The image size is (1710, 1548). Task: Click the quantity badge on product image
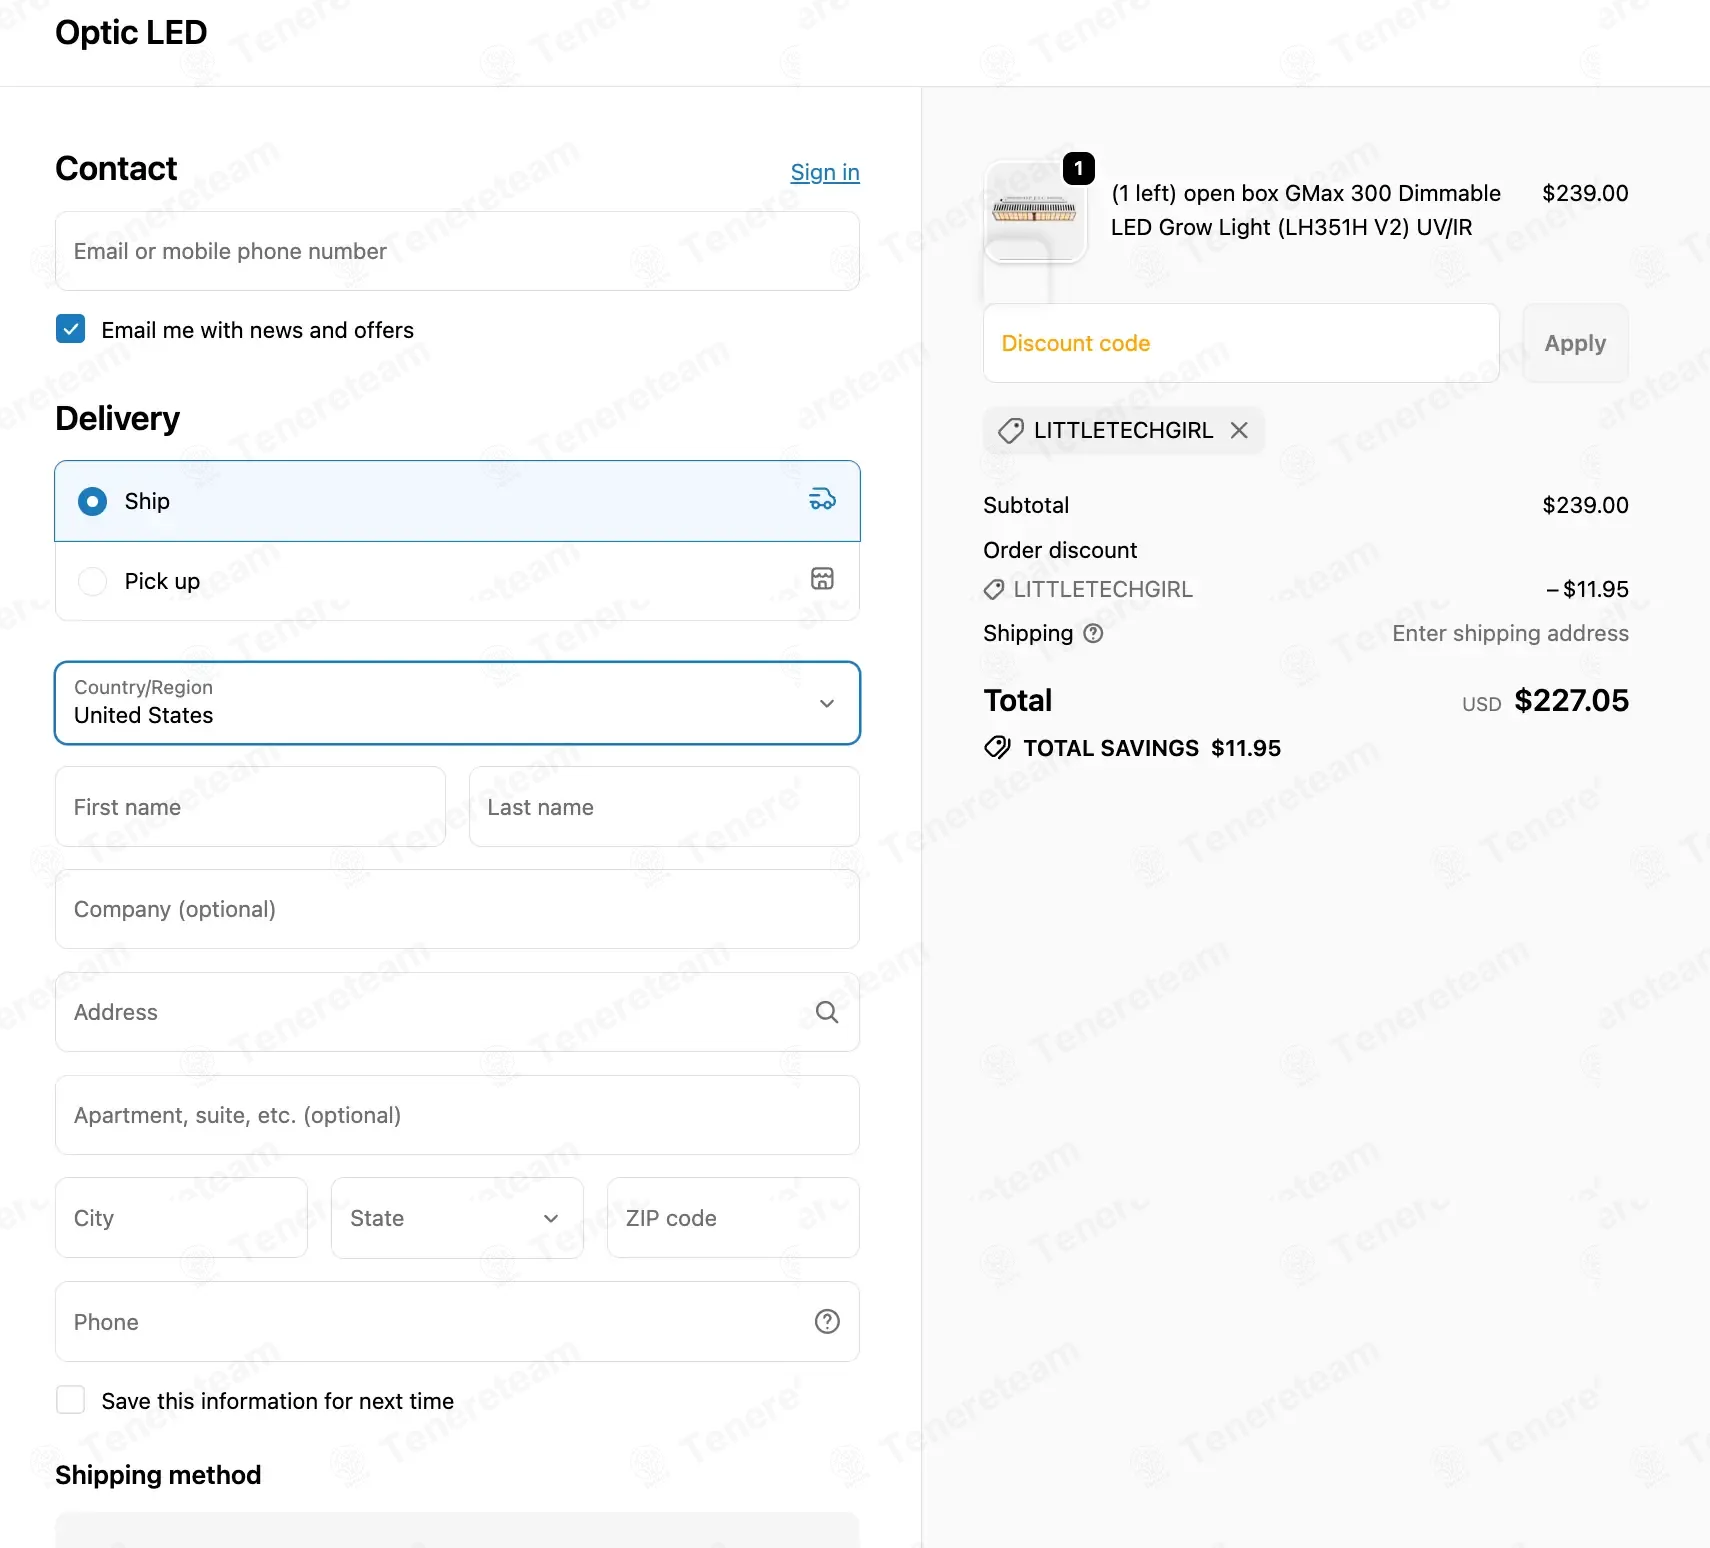[1078, 168]
